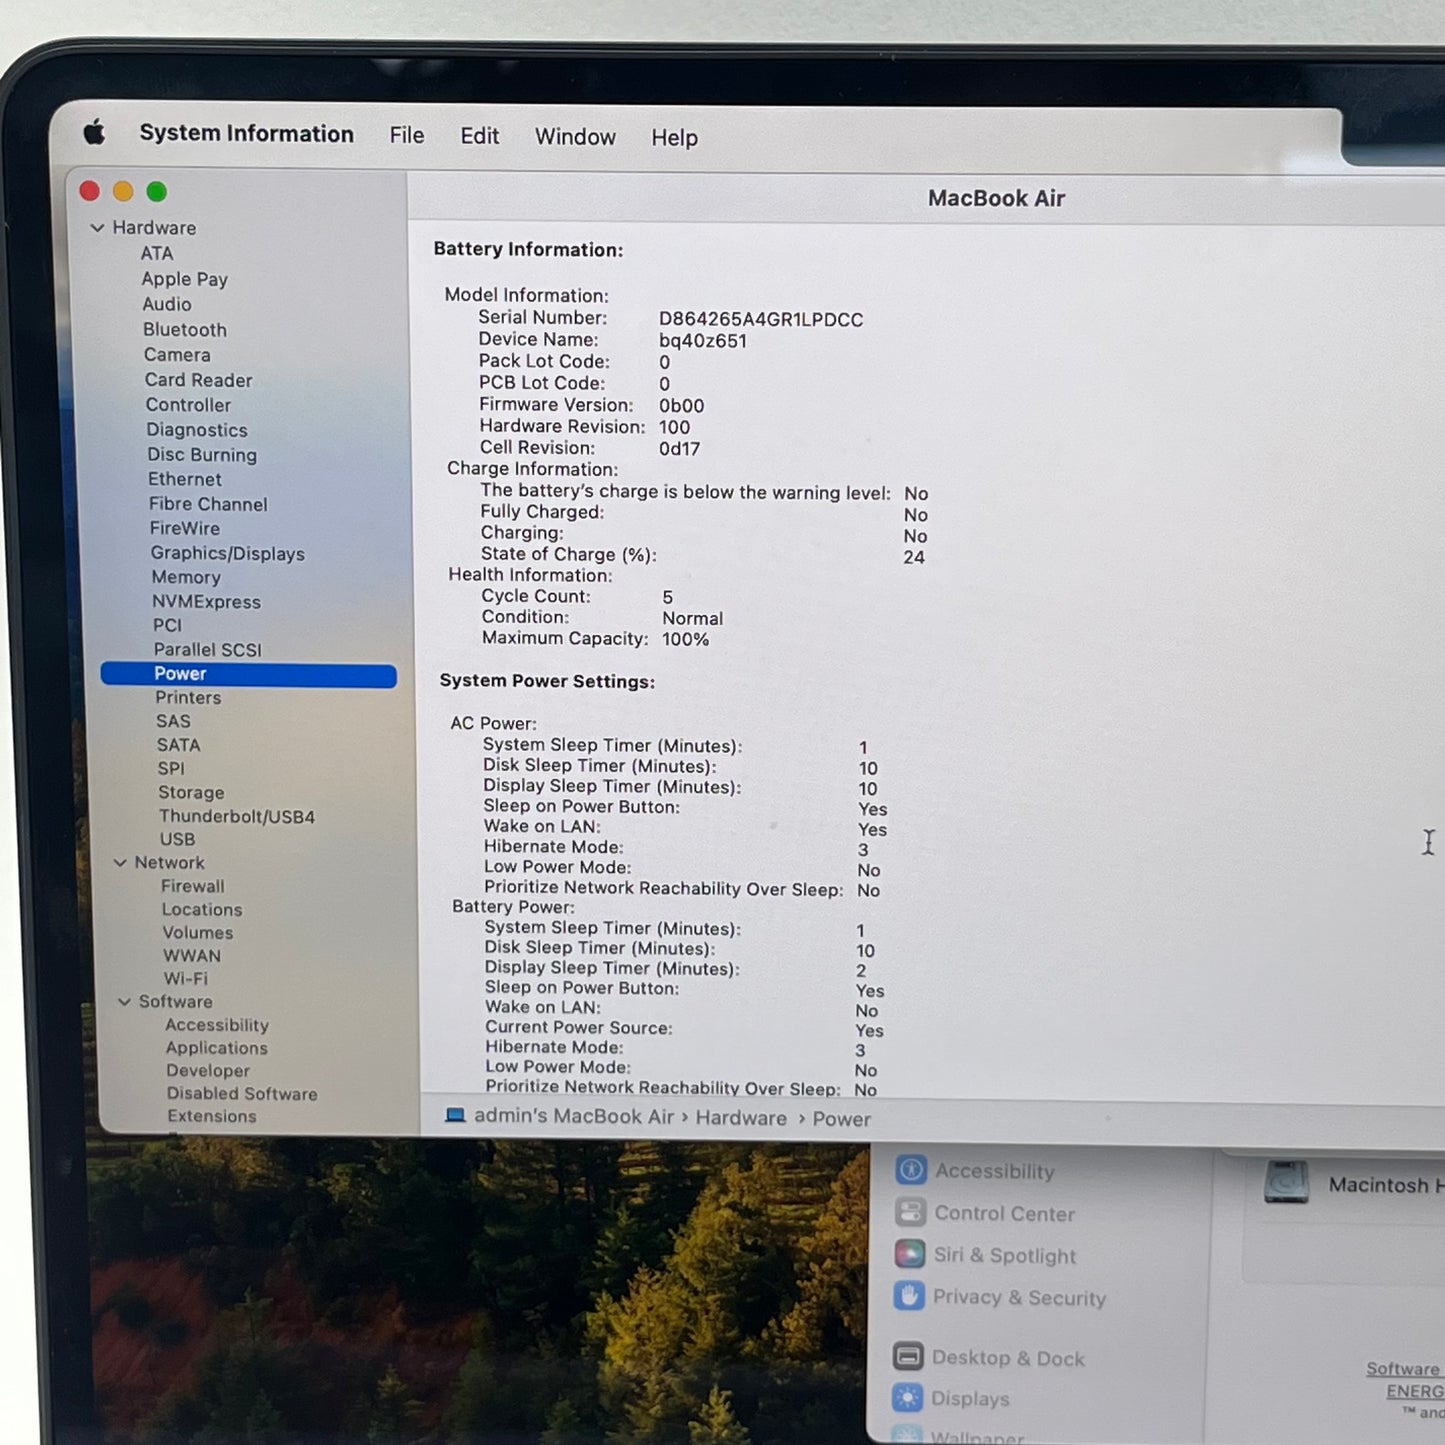Select WWAN under Network

click(x=192, y=956)
